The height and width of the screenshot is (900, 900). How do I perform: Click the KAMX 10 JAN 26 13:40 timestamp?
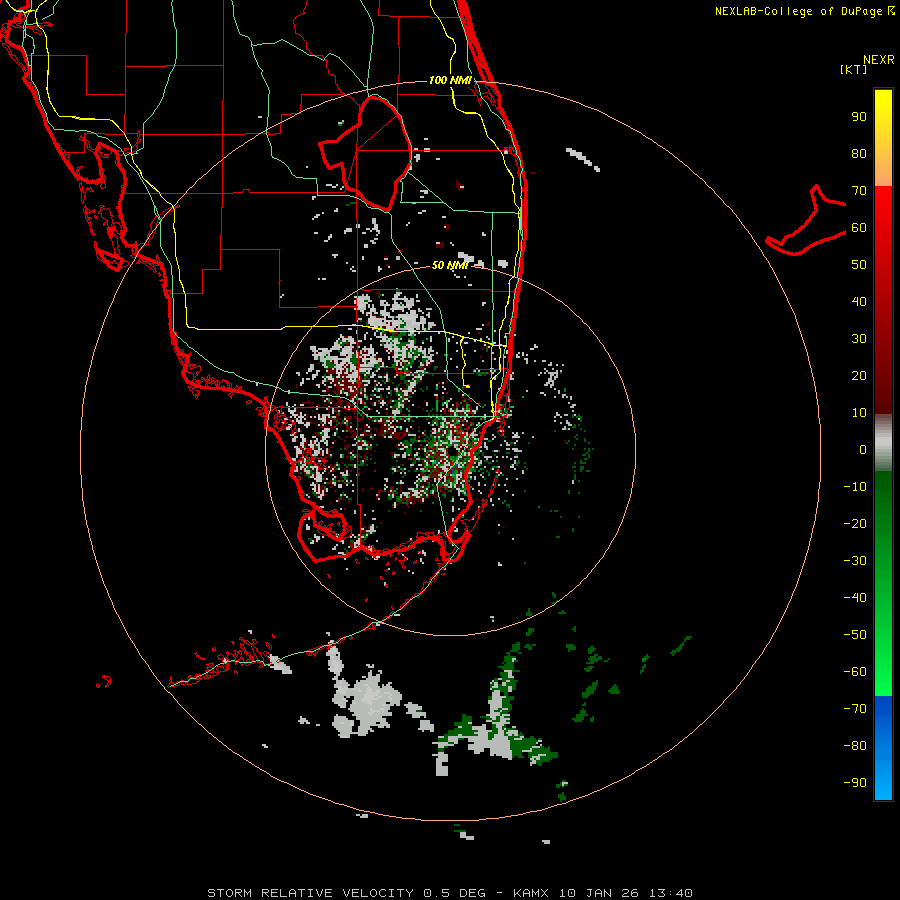603,893
